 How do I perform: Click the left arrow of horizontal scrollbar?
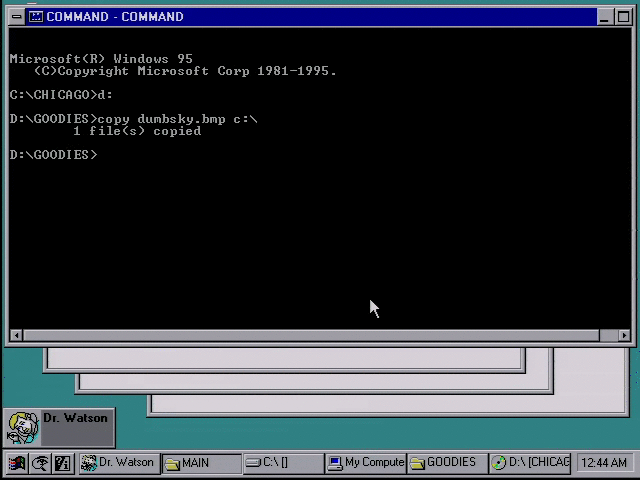coord(16,336)
